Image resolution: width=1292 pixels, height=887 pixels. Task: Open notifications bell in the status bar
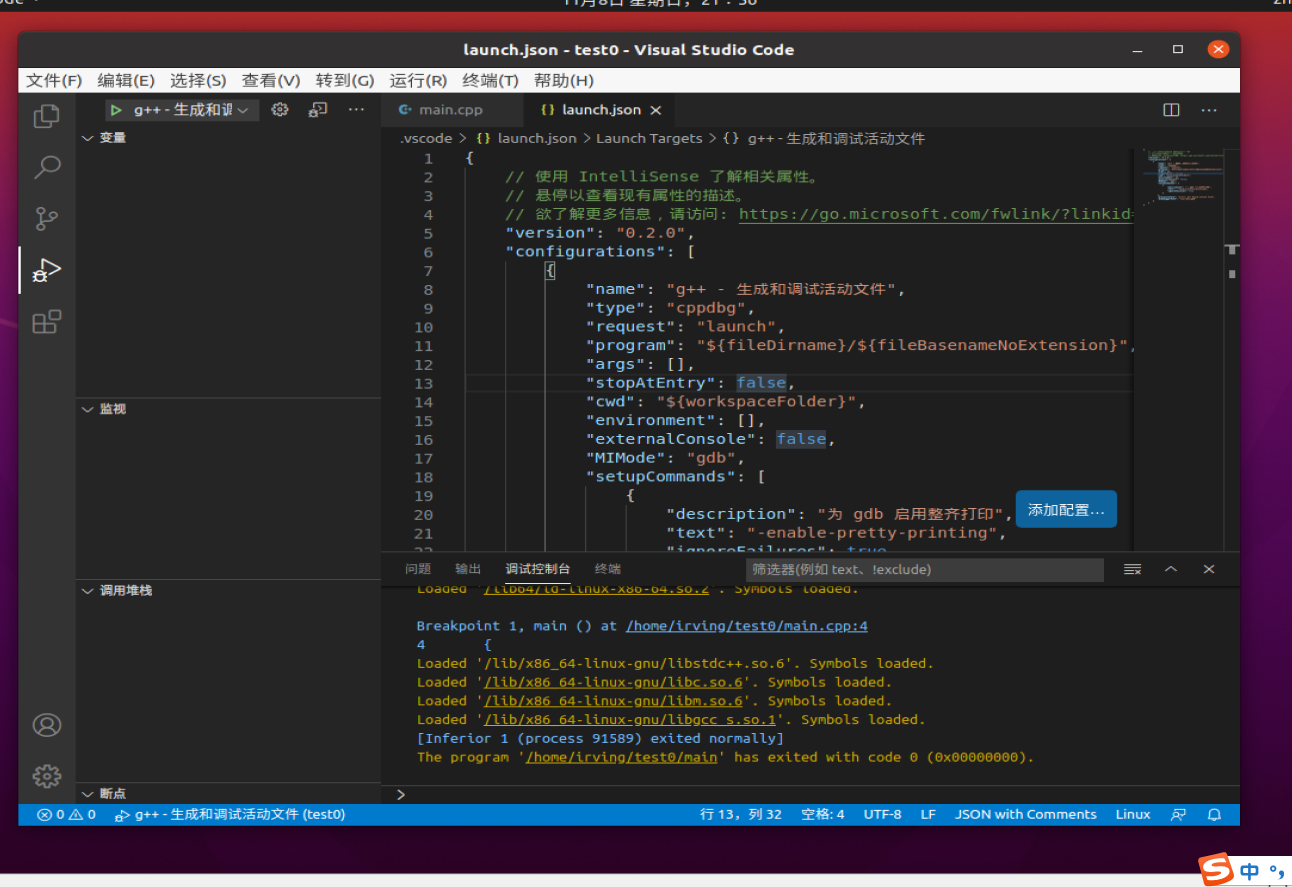click(1214, 814)
